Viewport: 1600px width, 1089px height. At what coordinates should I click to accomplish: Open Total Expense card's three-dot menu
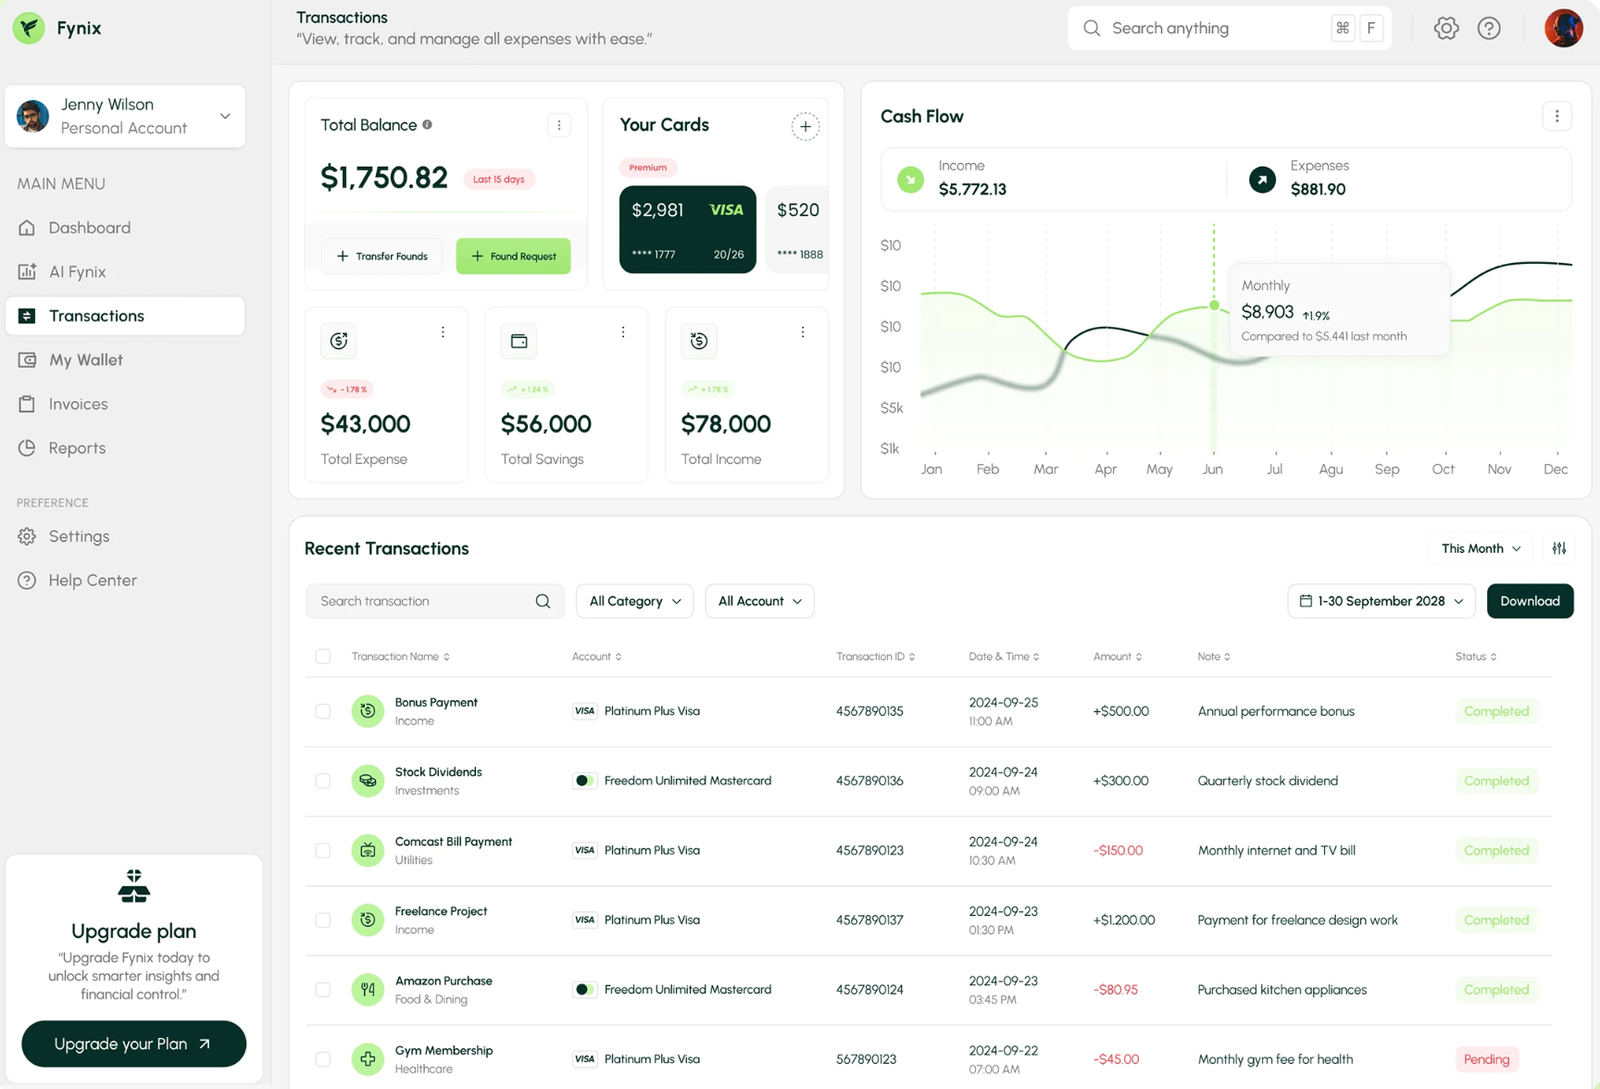(x=443, y=332)
